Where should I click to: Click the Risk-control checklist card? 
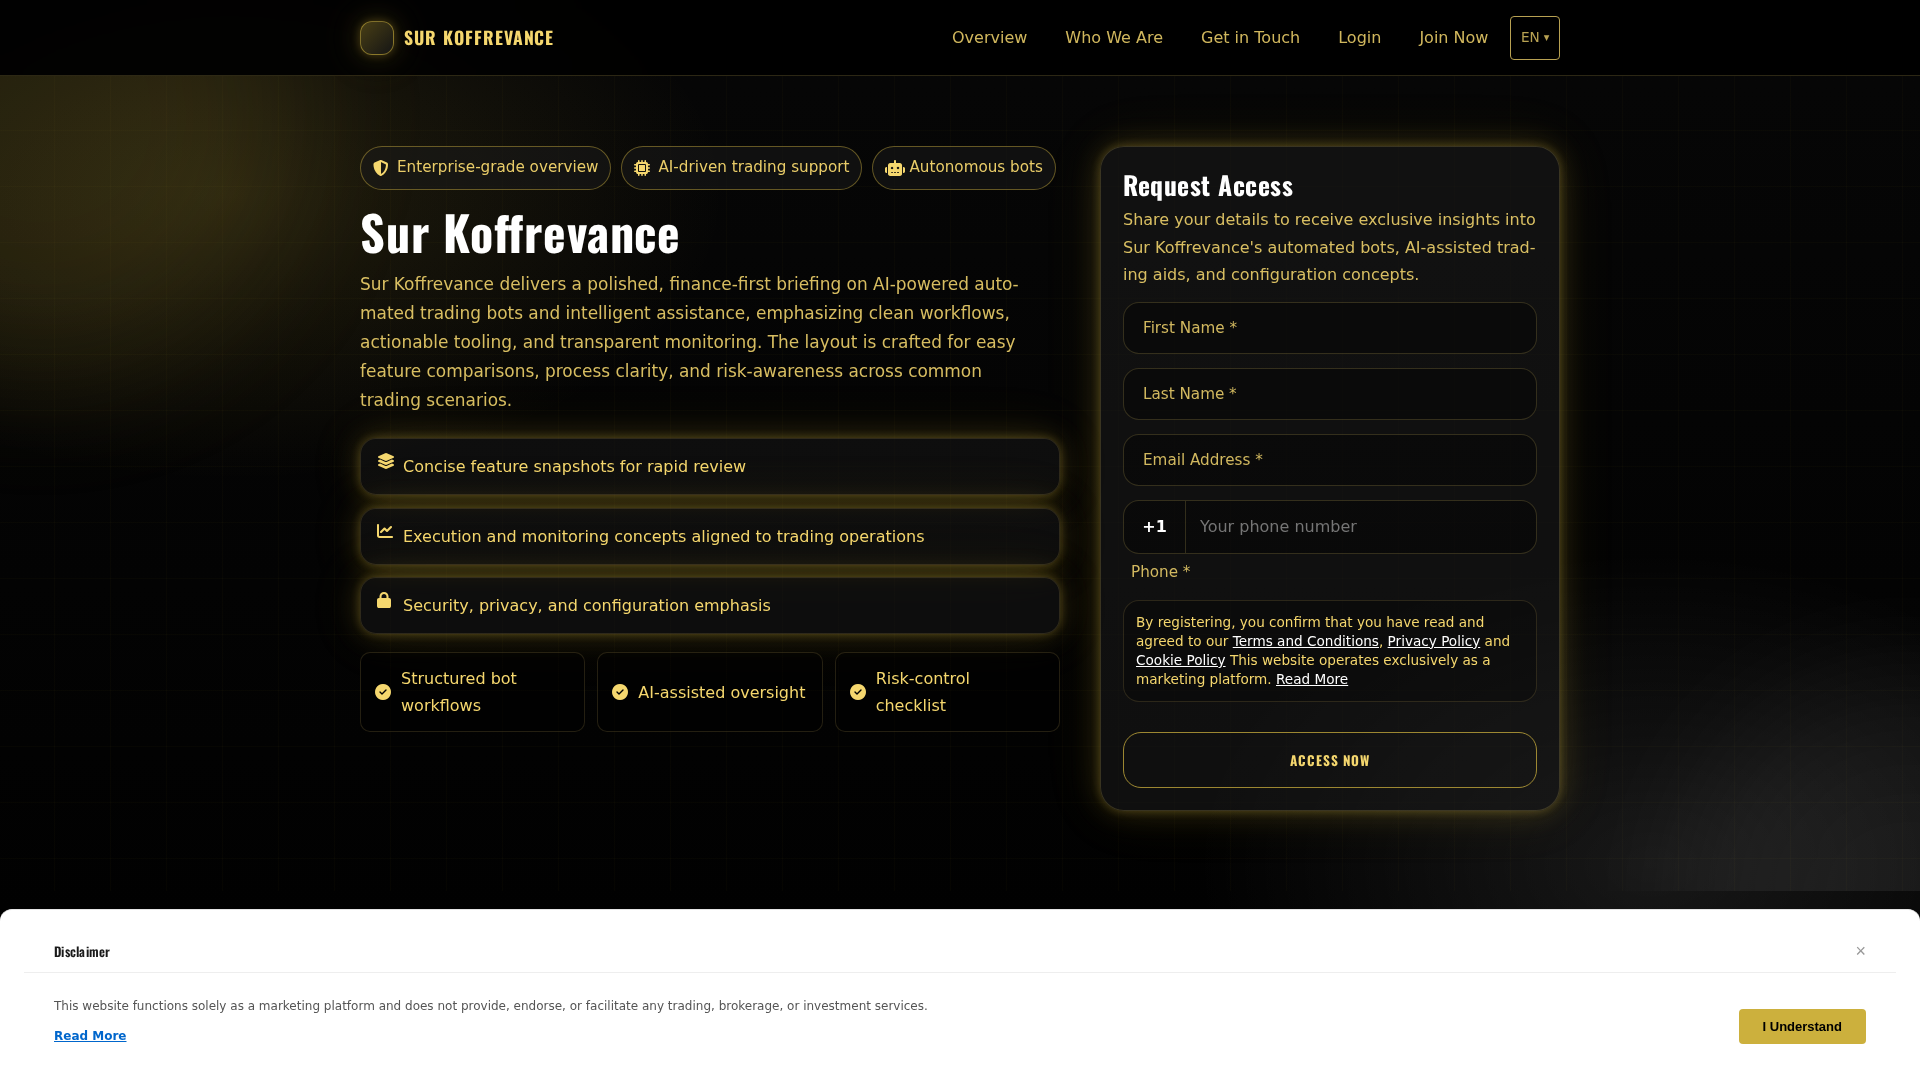(947, 692)
